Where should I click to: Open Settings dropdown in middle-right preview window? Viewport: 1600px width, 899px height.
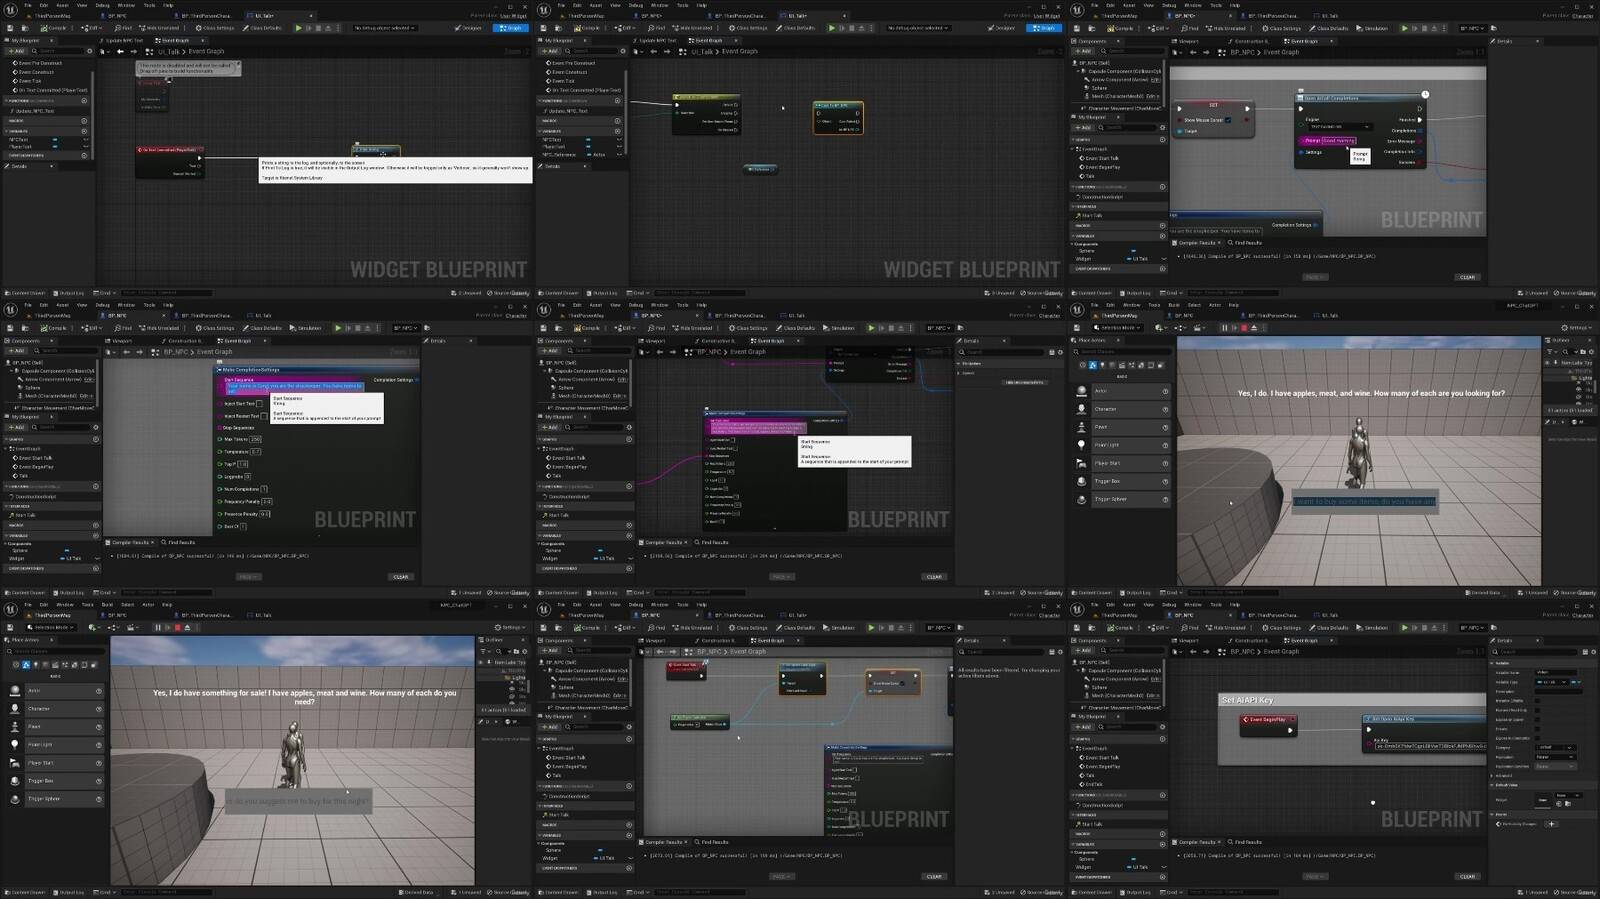coord(1576,328)
